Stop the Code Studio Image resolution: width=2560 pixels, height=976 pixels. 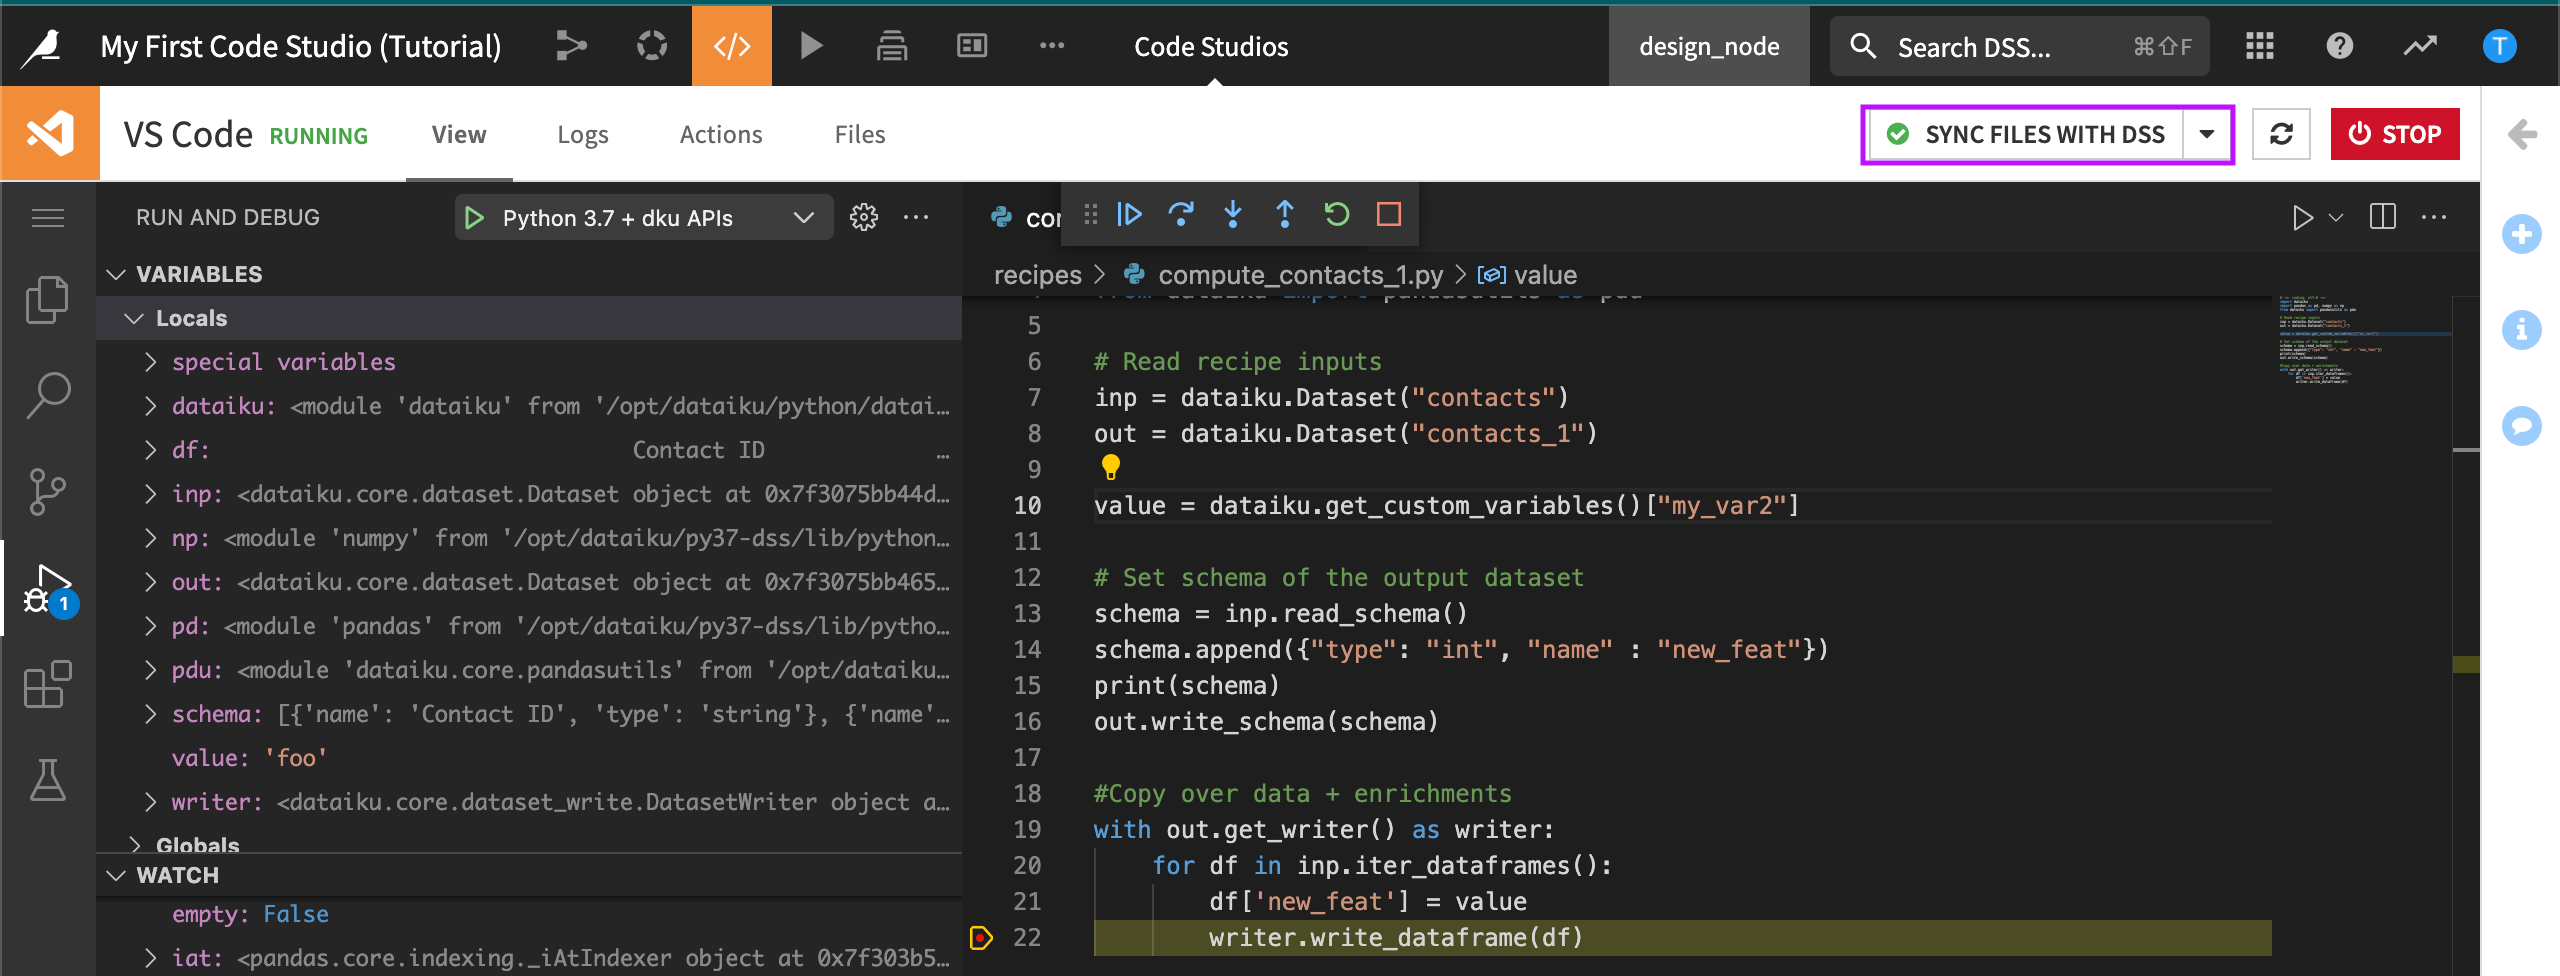coord(2395,134)
